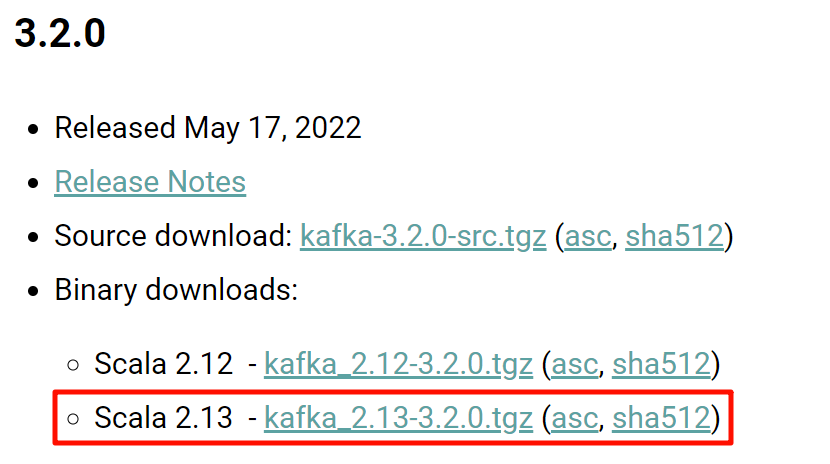Open asc signature for source download

(590, 237)
